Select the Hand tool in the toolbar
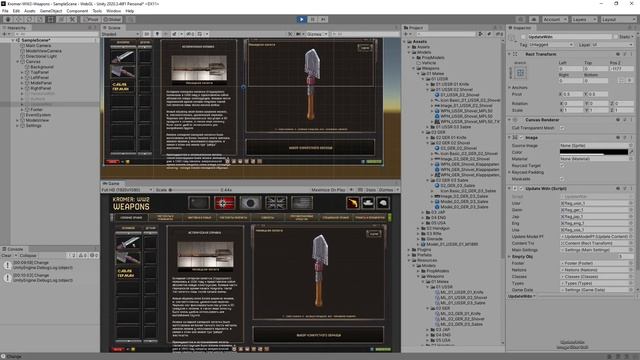 click(8, 19)
